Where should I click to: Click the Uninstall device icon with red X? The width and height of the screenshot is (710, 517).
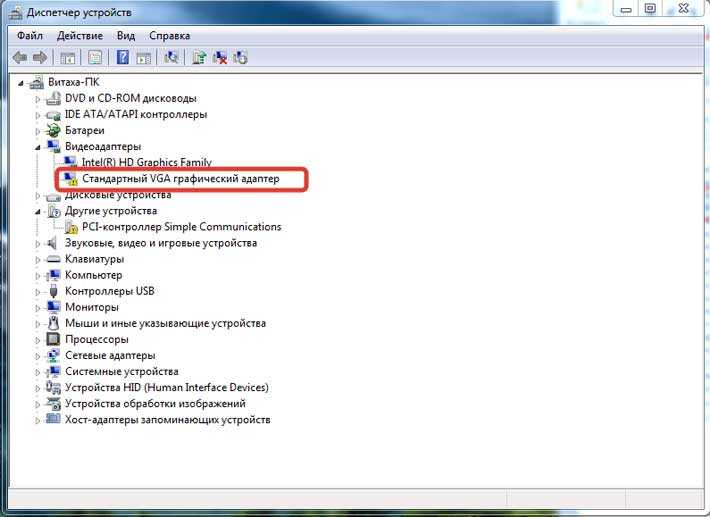point(220,57)
